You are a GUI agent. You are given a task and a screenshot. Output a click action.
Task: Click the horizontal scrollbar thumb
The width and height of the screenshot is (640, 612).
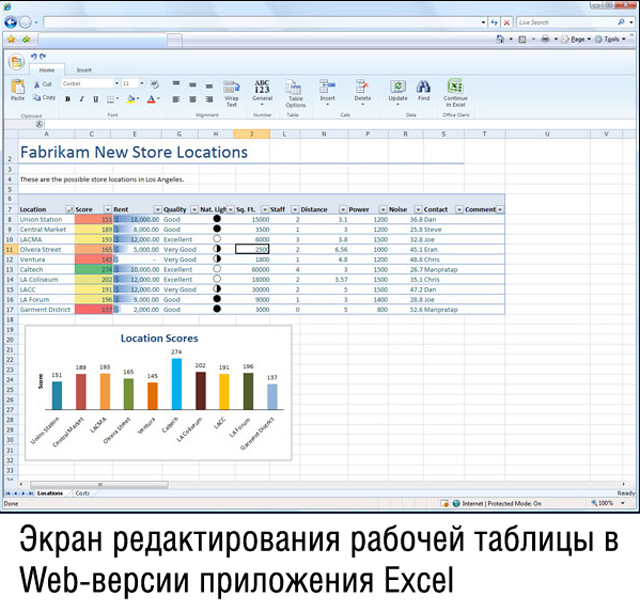click(x=100, y=485)
